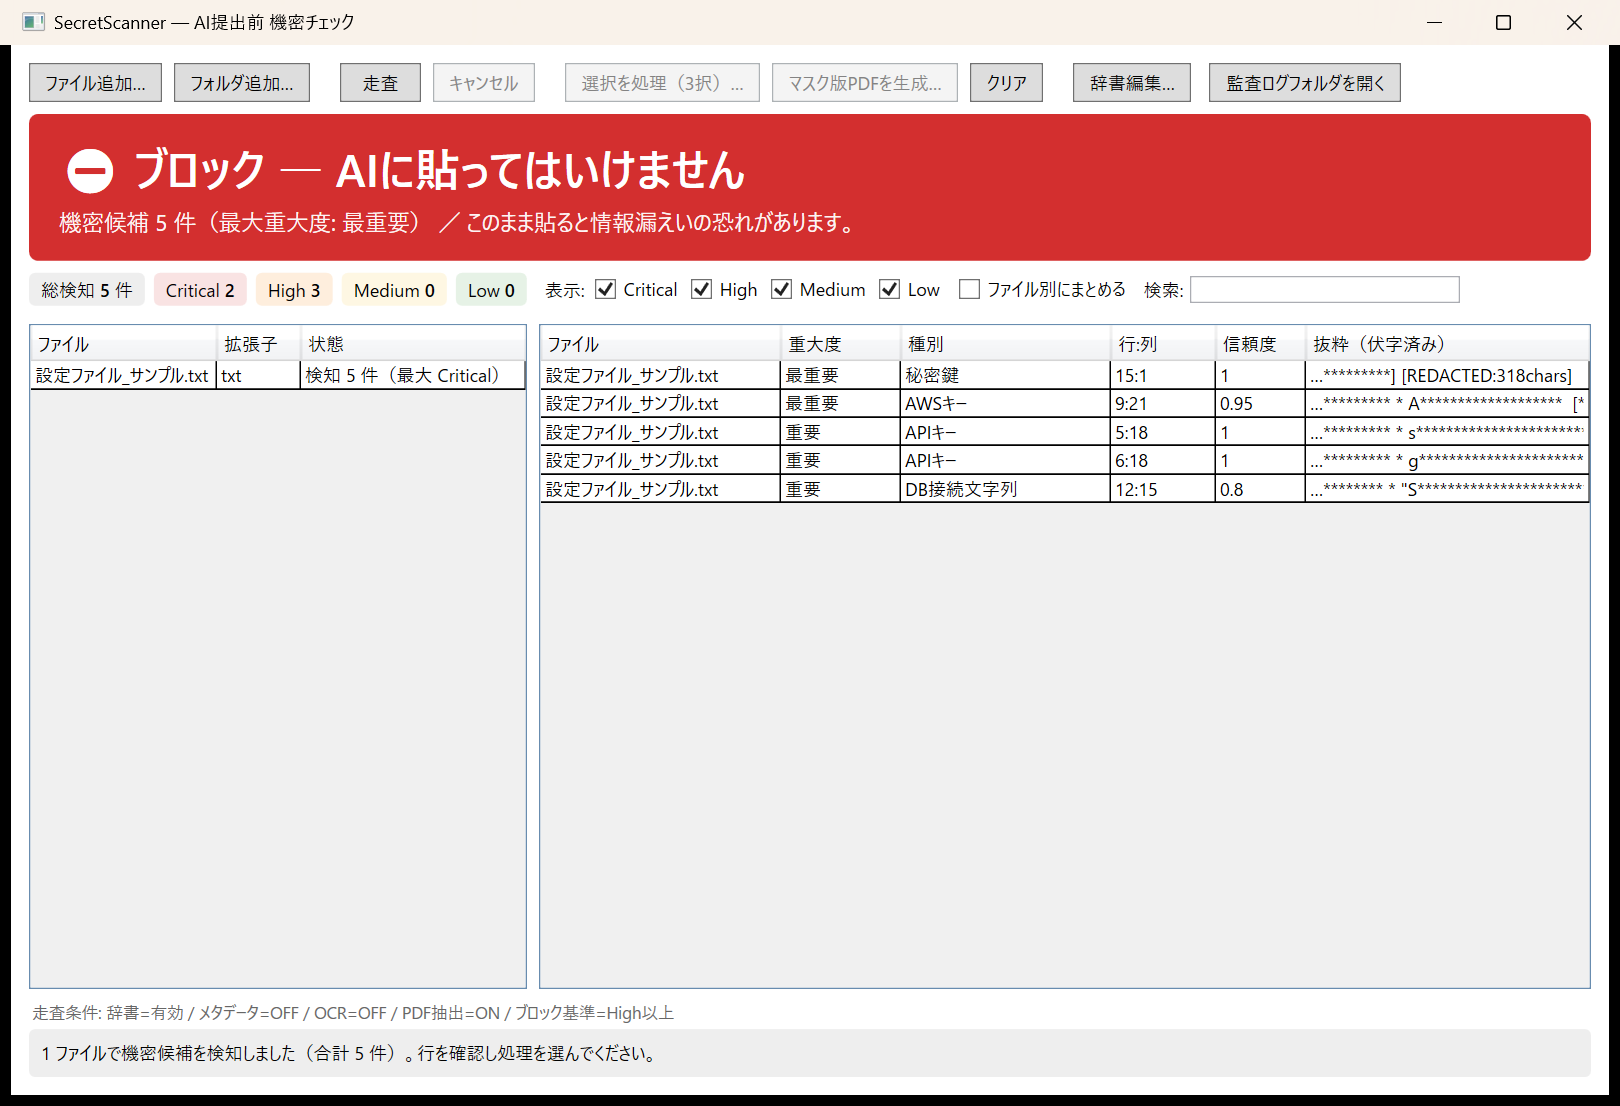Open 監査ログフォルダを開く button
Viewport: 1620px width, 1106px height.
click(1305, 83)
